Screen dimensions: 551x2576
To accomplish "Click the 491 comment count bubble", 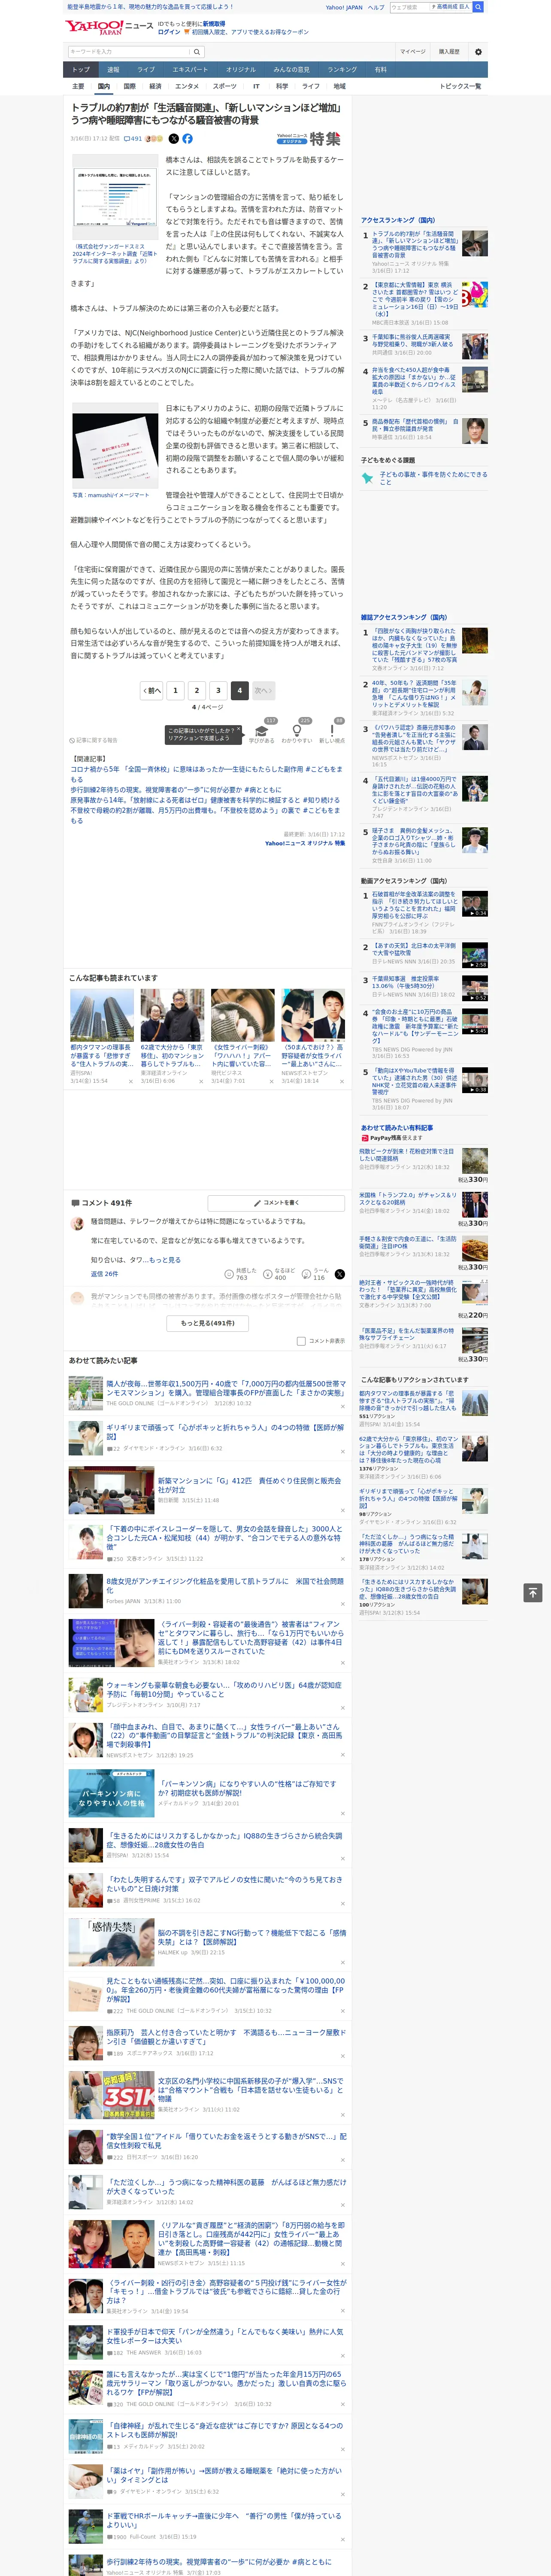I will [133, 139].
